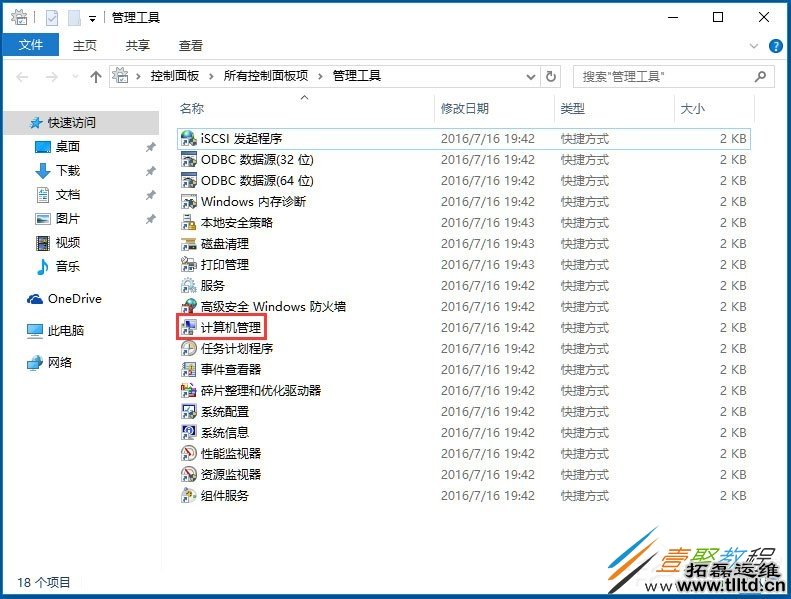
Task: Click the 服务 gear icon
Action: click(189, 286)
